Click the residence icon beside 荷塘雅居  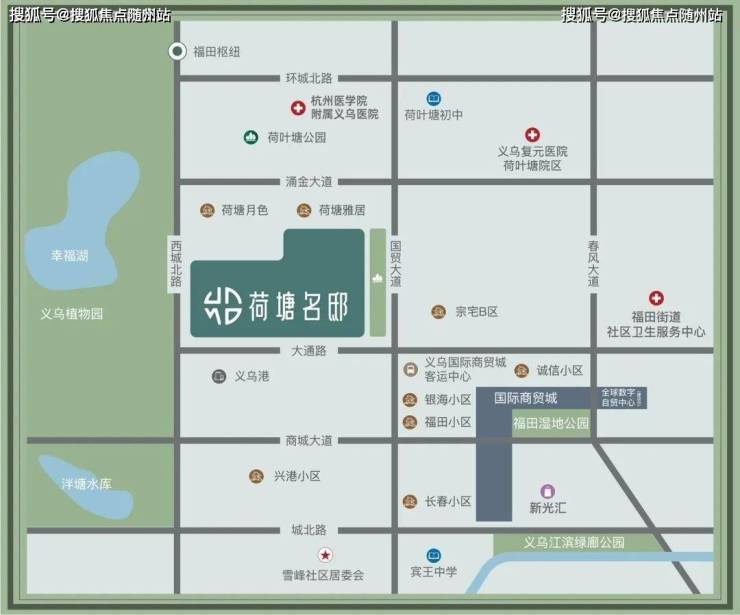(x=304, y=210)
